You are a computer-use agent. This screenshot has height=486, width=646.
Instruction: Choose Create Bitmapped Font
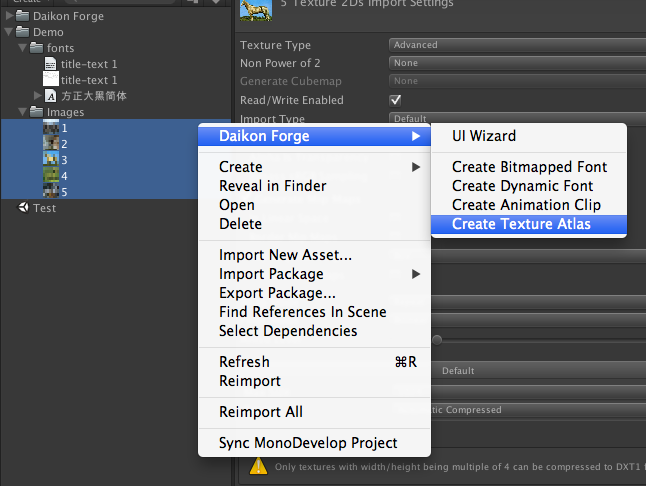(529, 167)
